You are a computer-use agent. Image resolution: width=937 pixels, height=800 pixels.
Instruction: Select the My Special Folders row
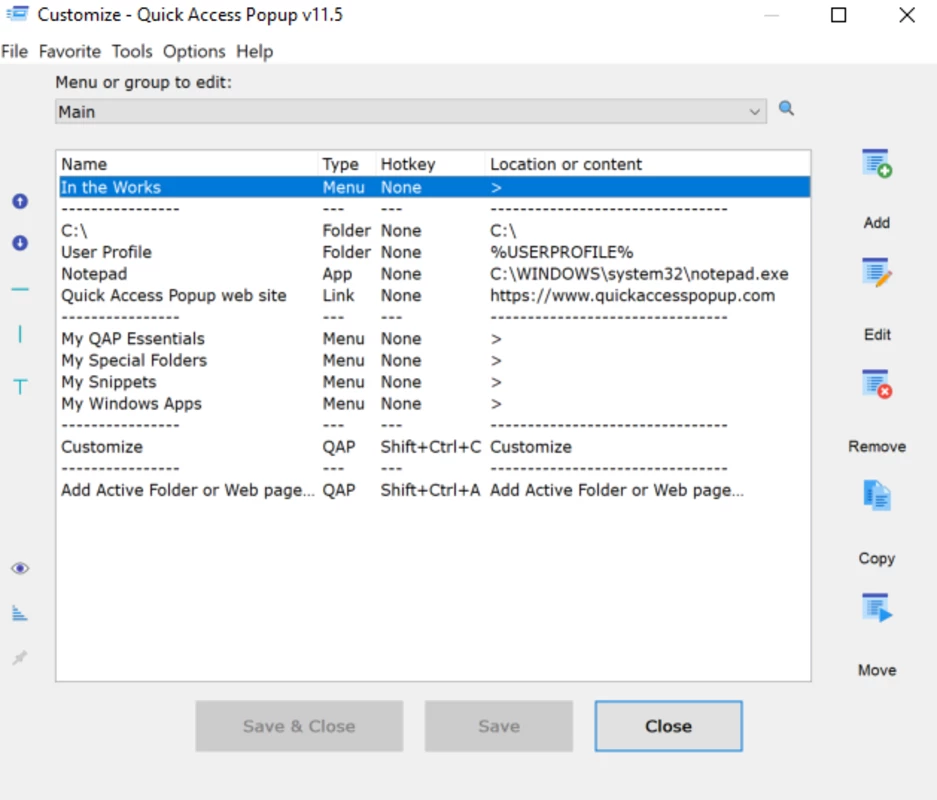point(434,360)
